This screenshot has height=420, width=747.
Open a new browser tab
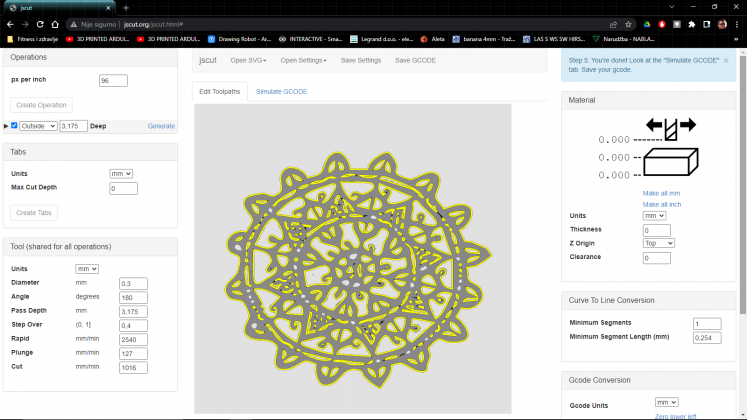pos(126,7)
